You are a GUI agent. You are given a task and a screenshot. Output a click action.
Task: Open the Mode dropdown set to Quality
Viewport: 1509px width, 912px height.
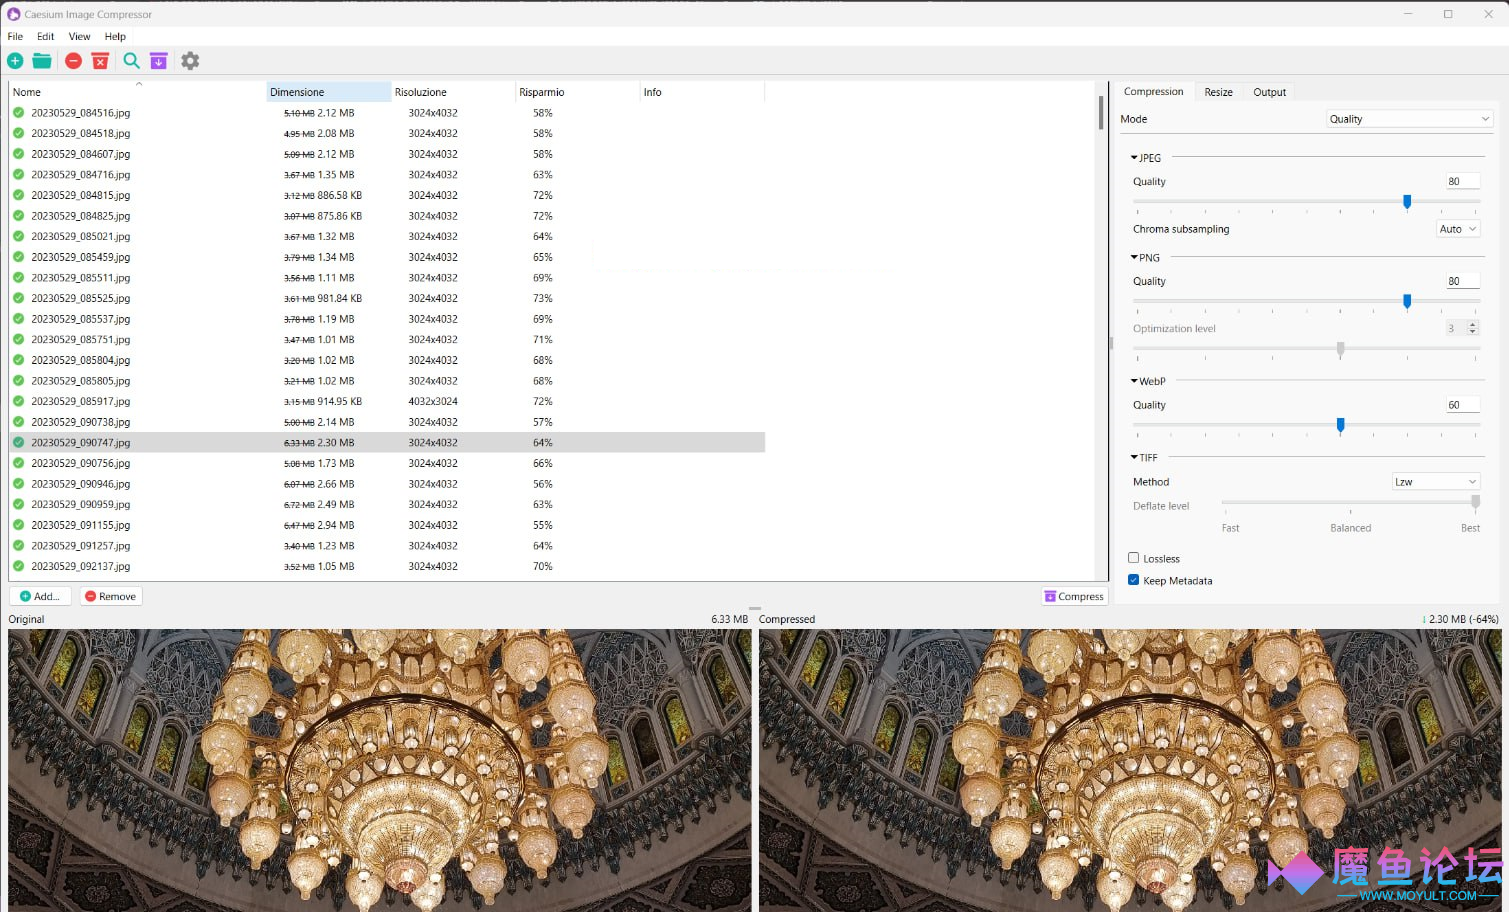[x=1409, y=119]
